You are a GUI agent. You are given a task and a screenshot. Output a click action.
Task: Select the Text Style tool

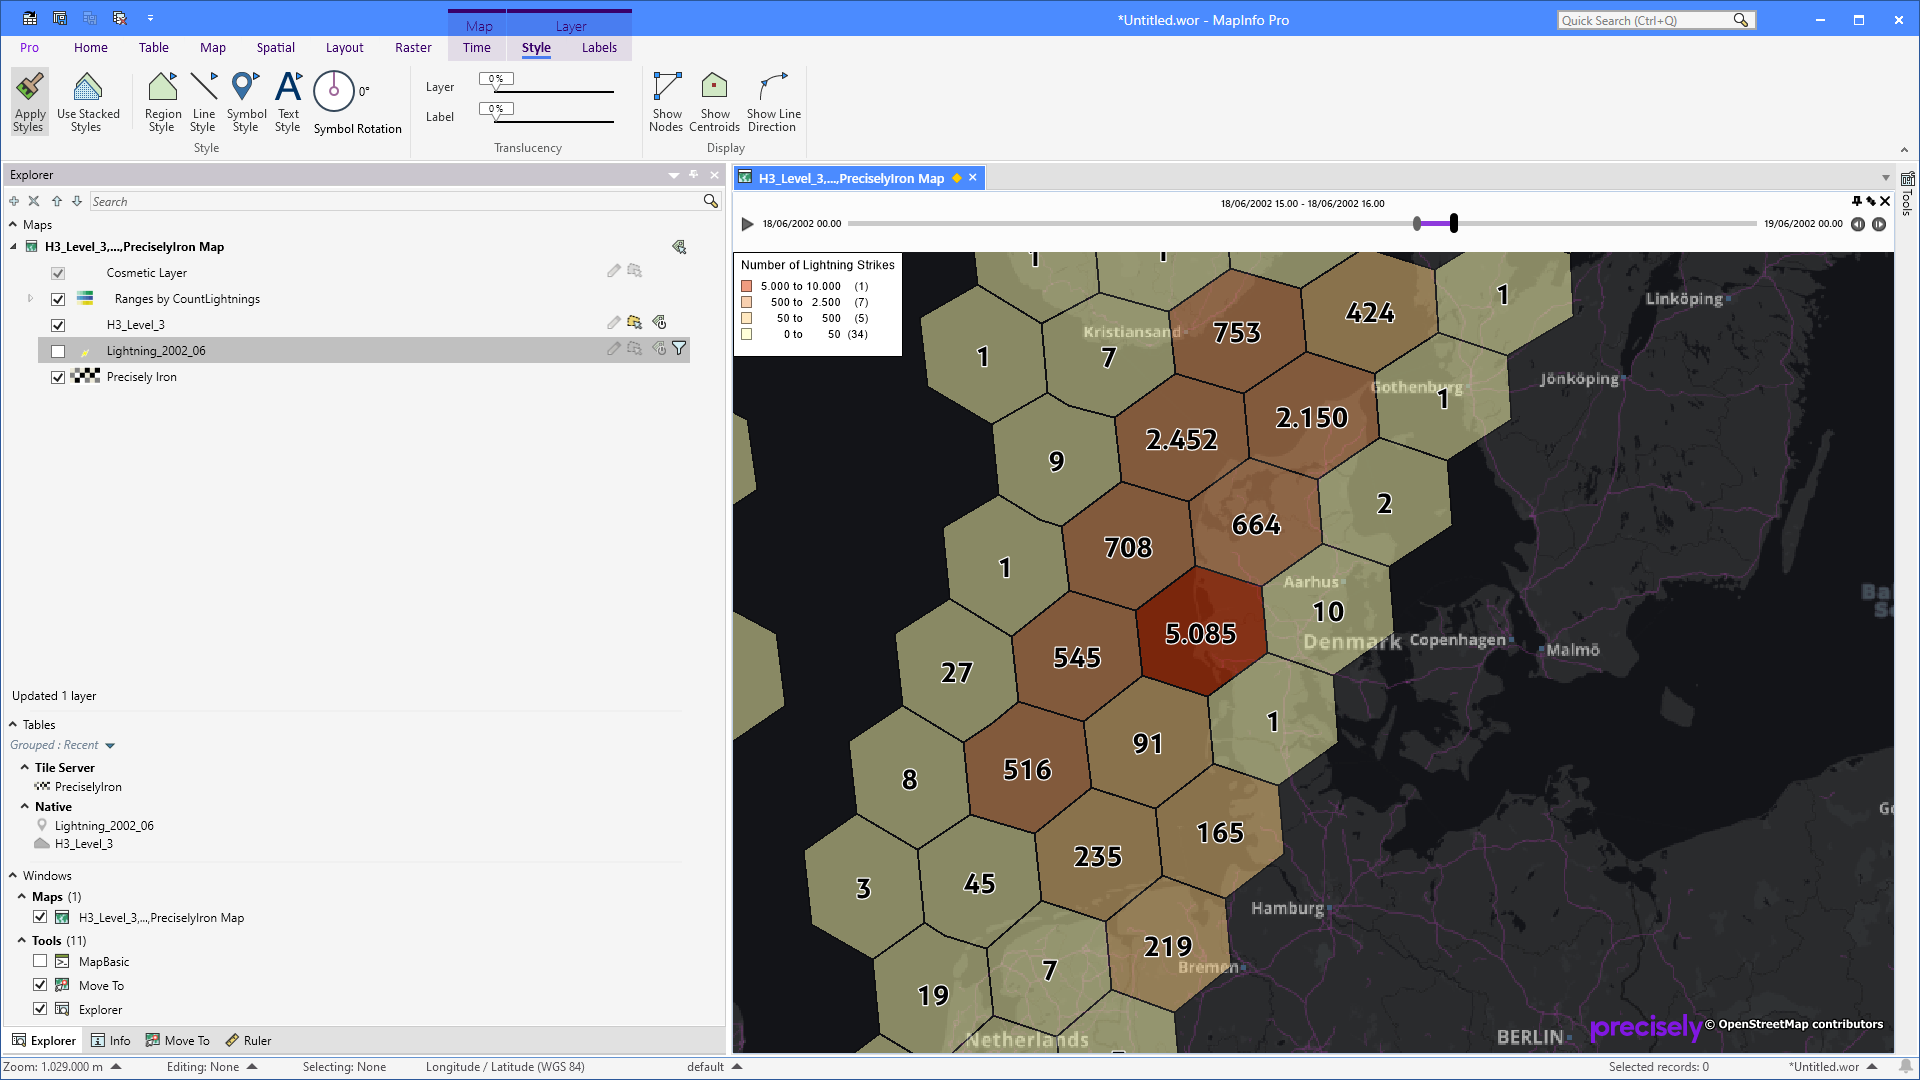[x=287, y=100]
